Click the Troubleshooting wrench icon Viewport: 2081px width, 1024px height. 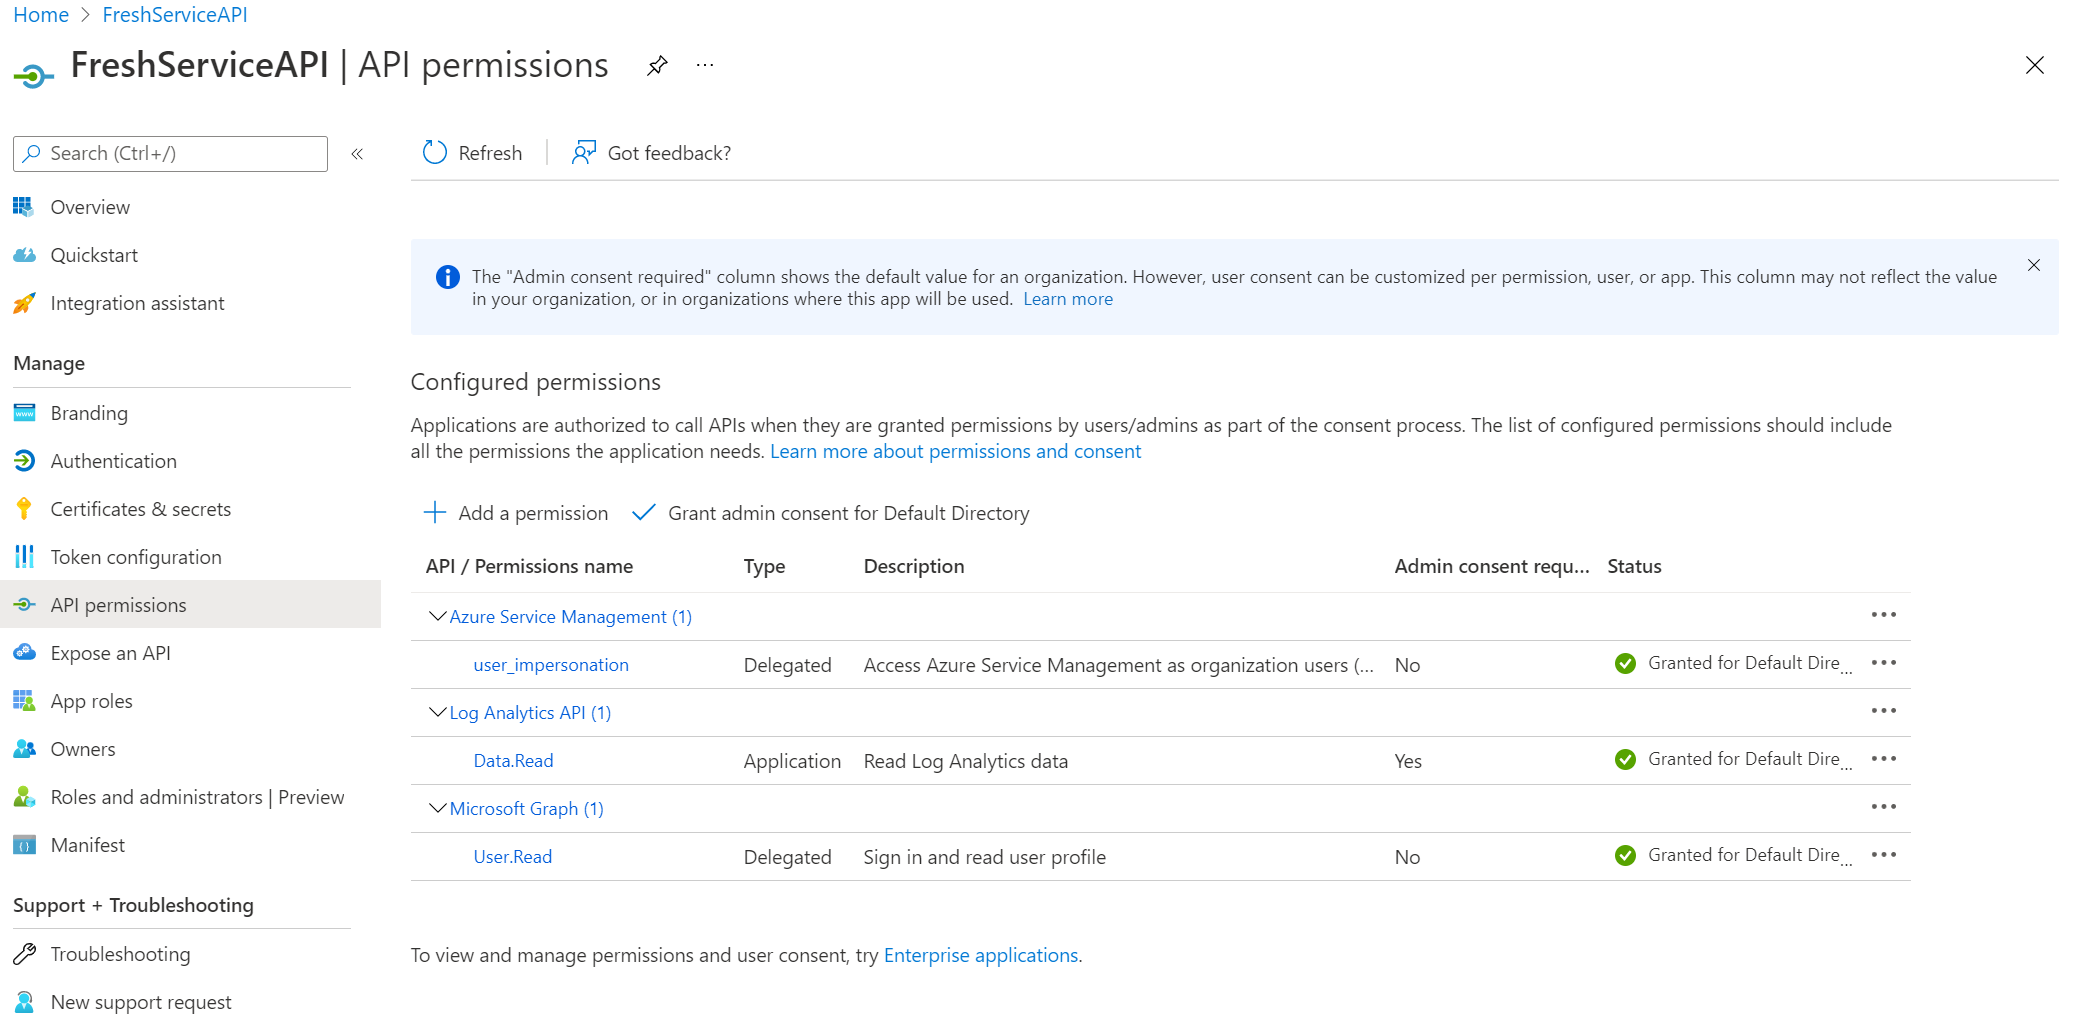coord(24,953)
